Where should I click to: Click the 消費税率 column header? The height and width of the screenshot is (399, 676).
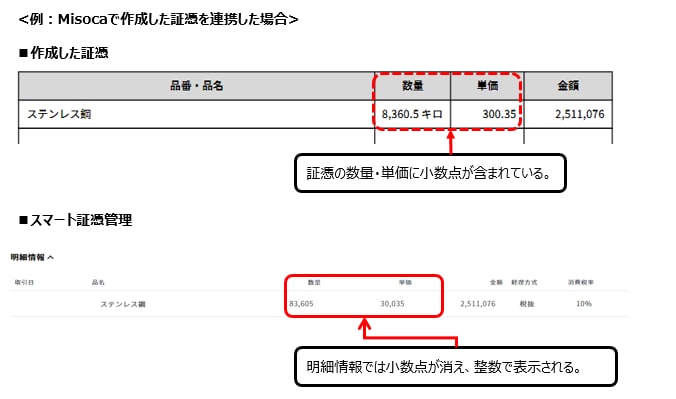tap(581, 283)
